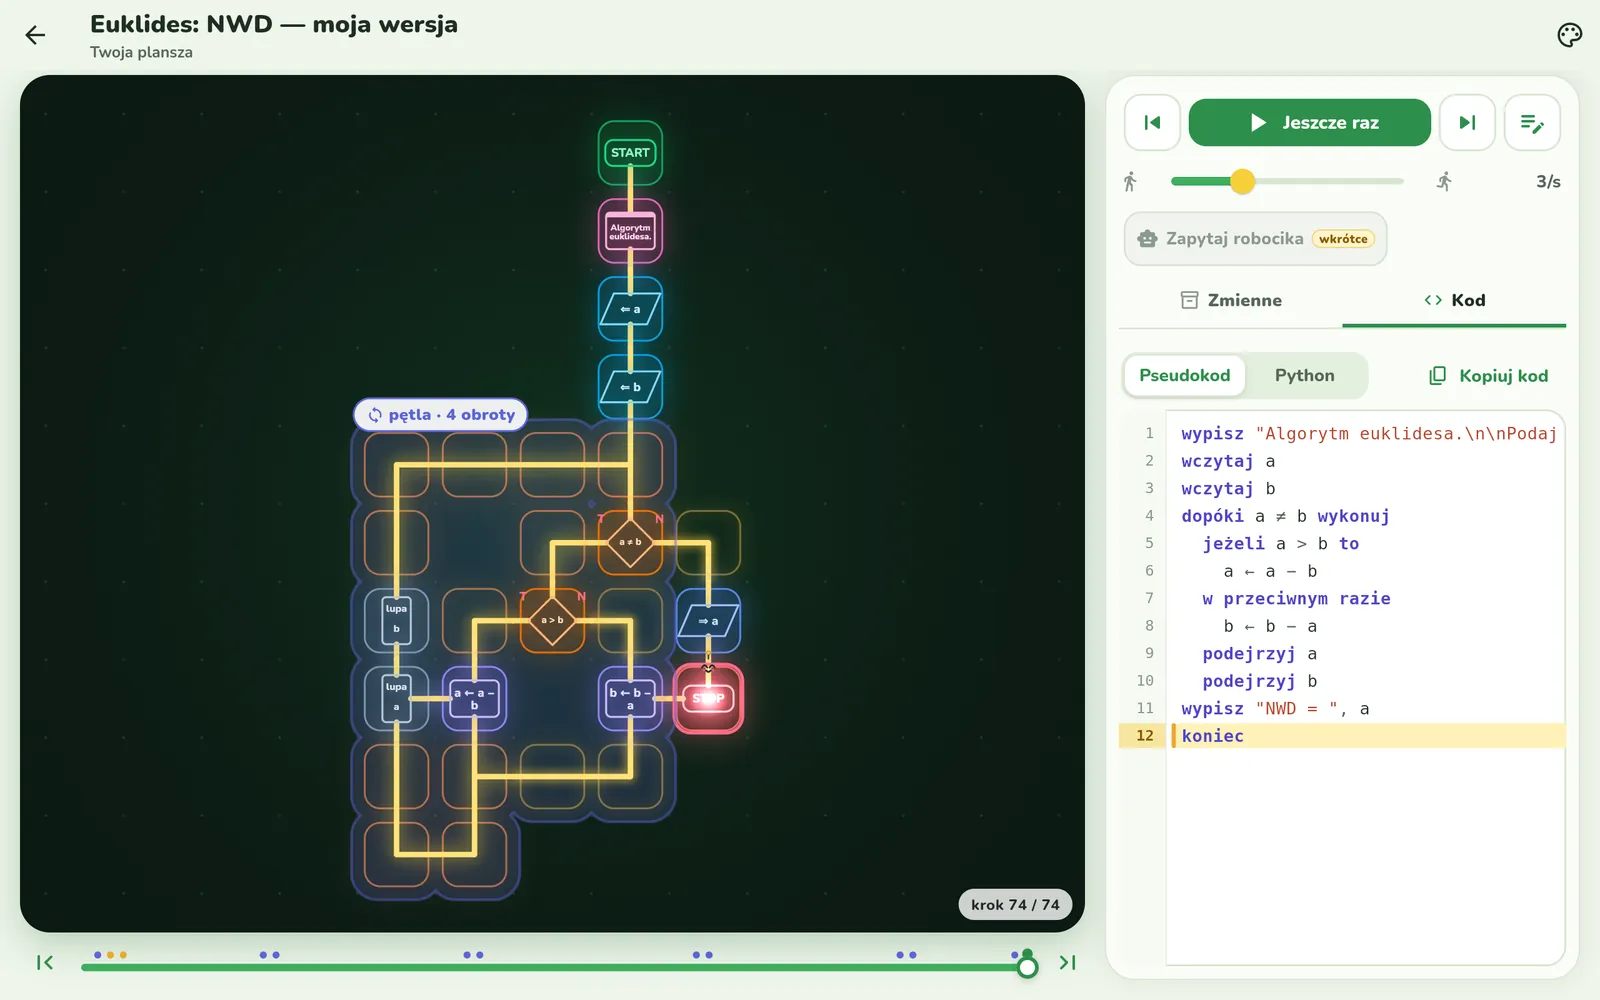The image size is (1600, 1000).
Task: Select the lupa a block
Action: (396, 698)
